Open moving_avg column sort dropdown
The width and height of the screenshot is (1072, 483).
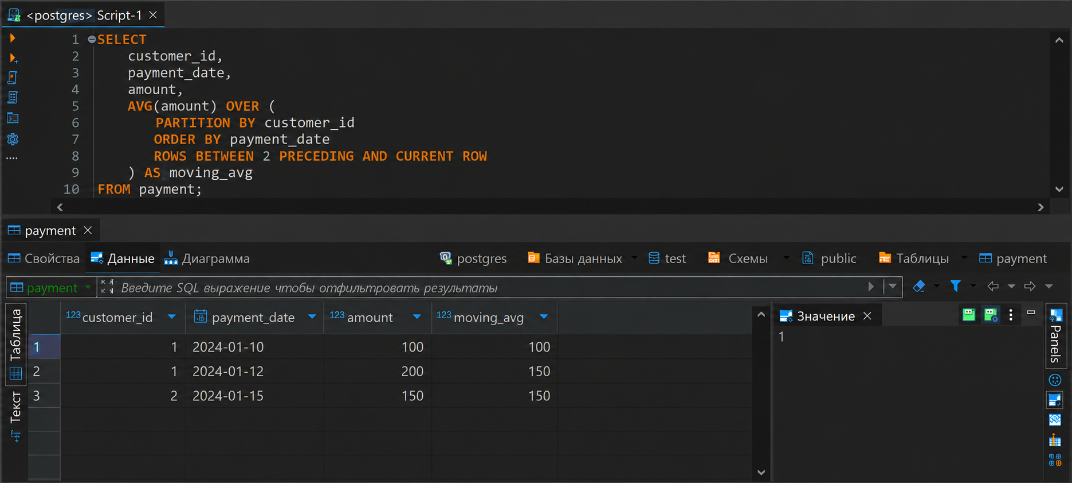point(544,317)
